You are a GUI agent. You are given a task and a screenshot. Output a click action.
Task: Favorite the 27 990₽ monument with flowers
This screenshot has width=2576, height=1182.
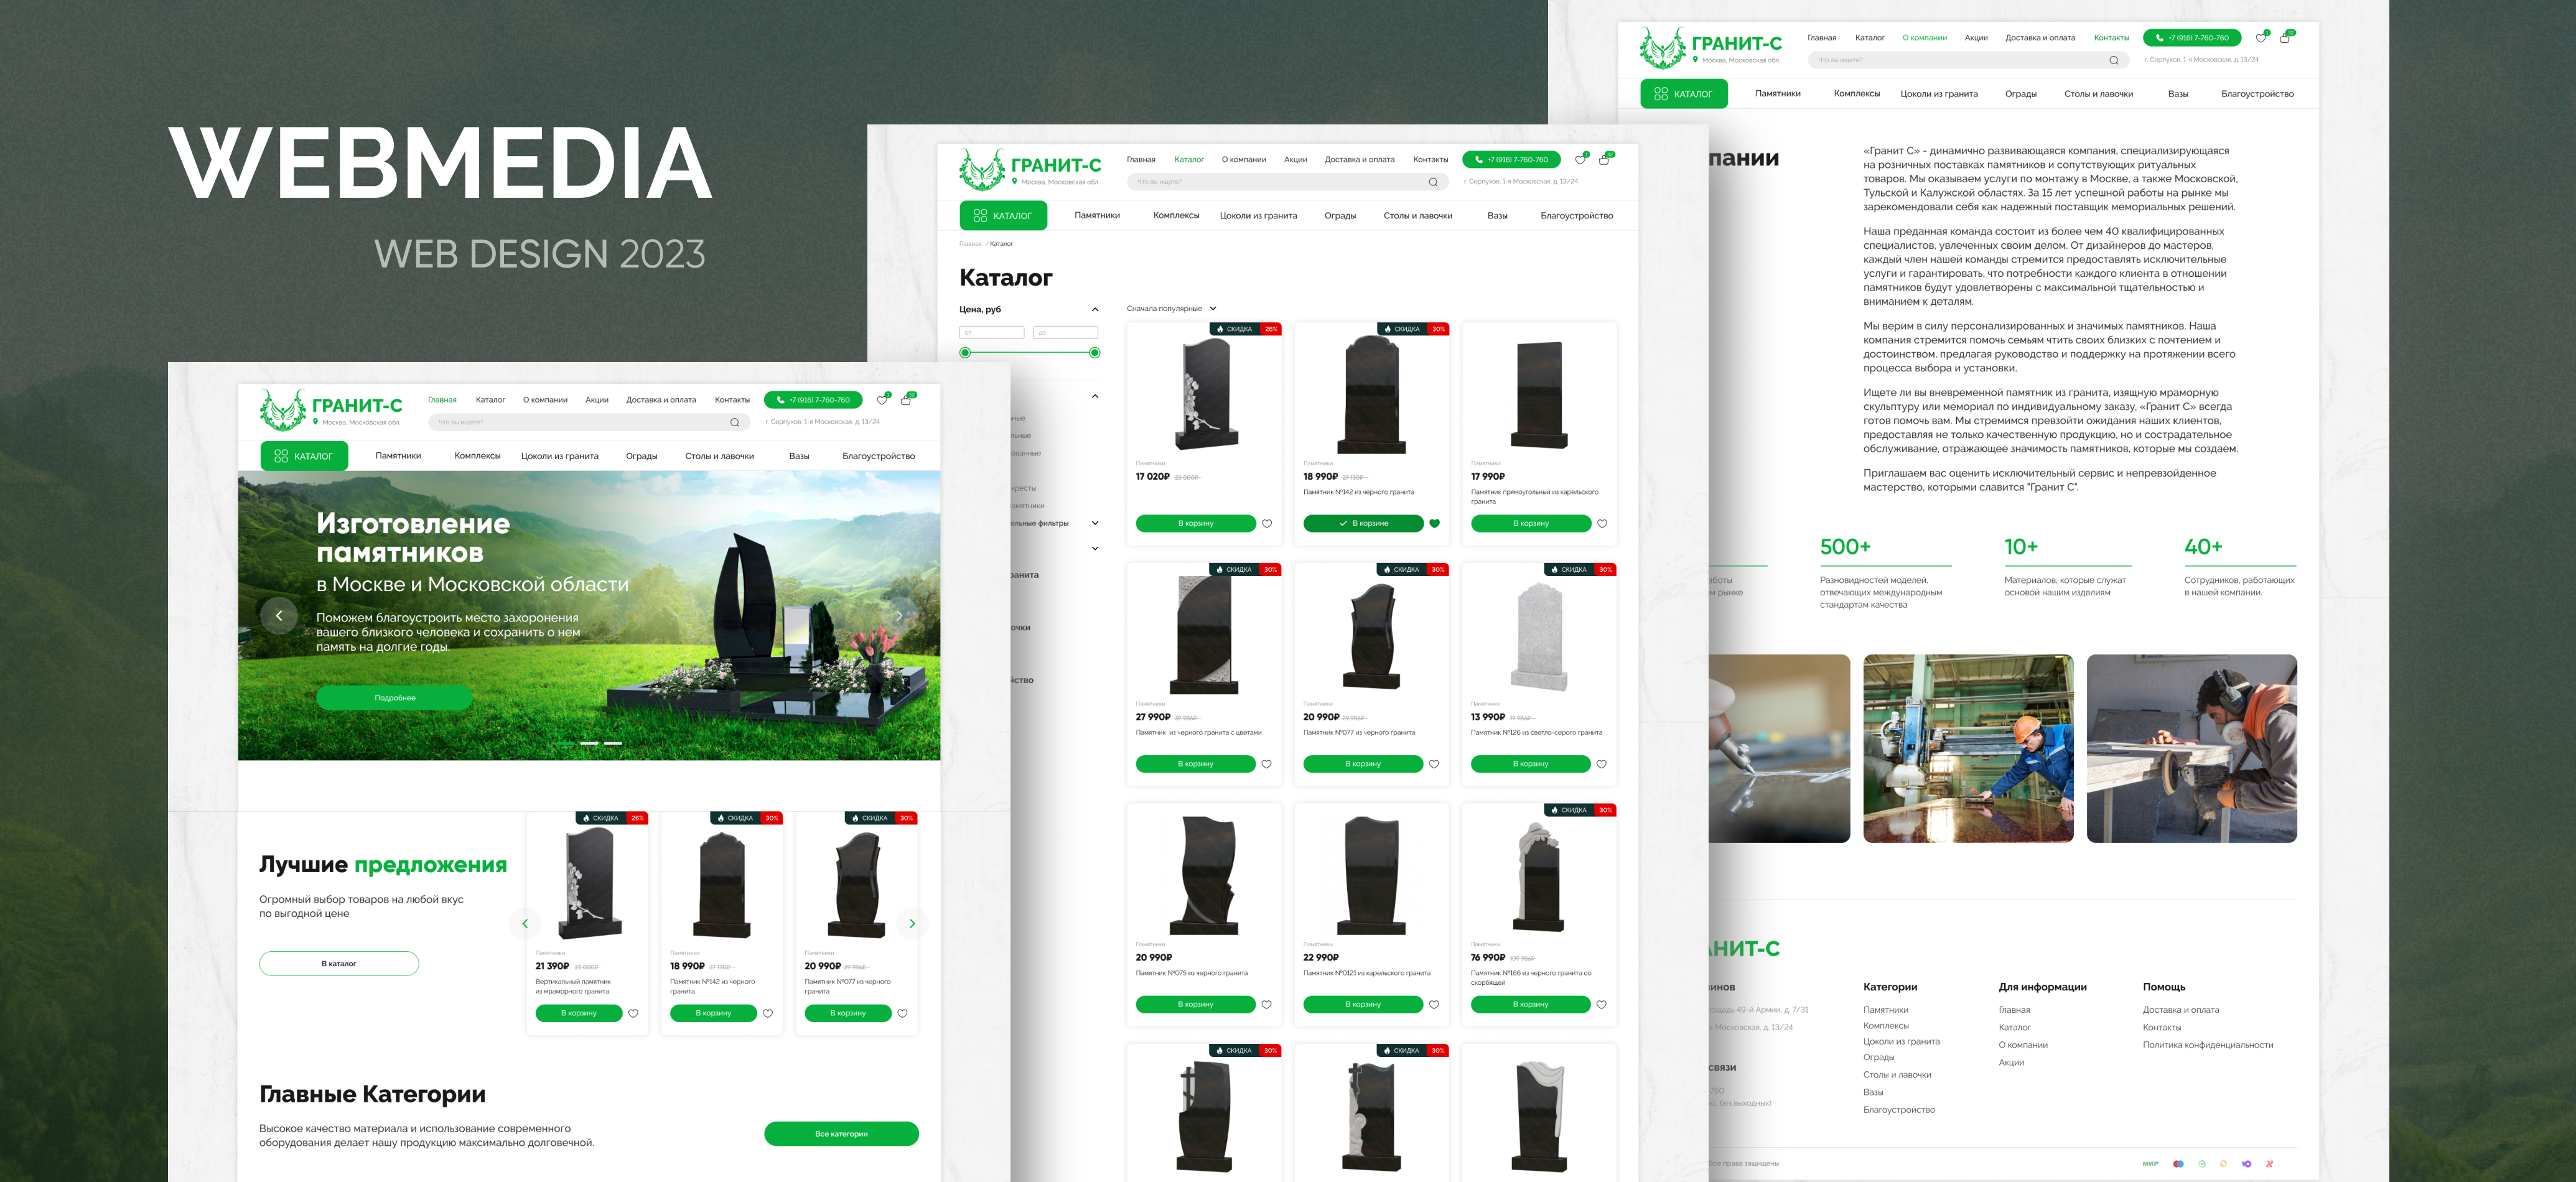click(1267, 764)
